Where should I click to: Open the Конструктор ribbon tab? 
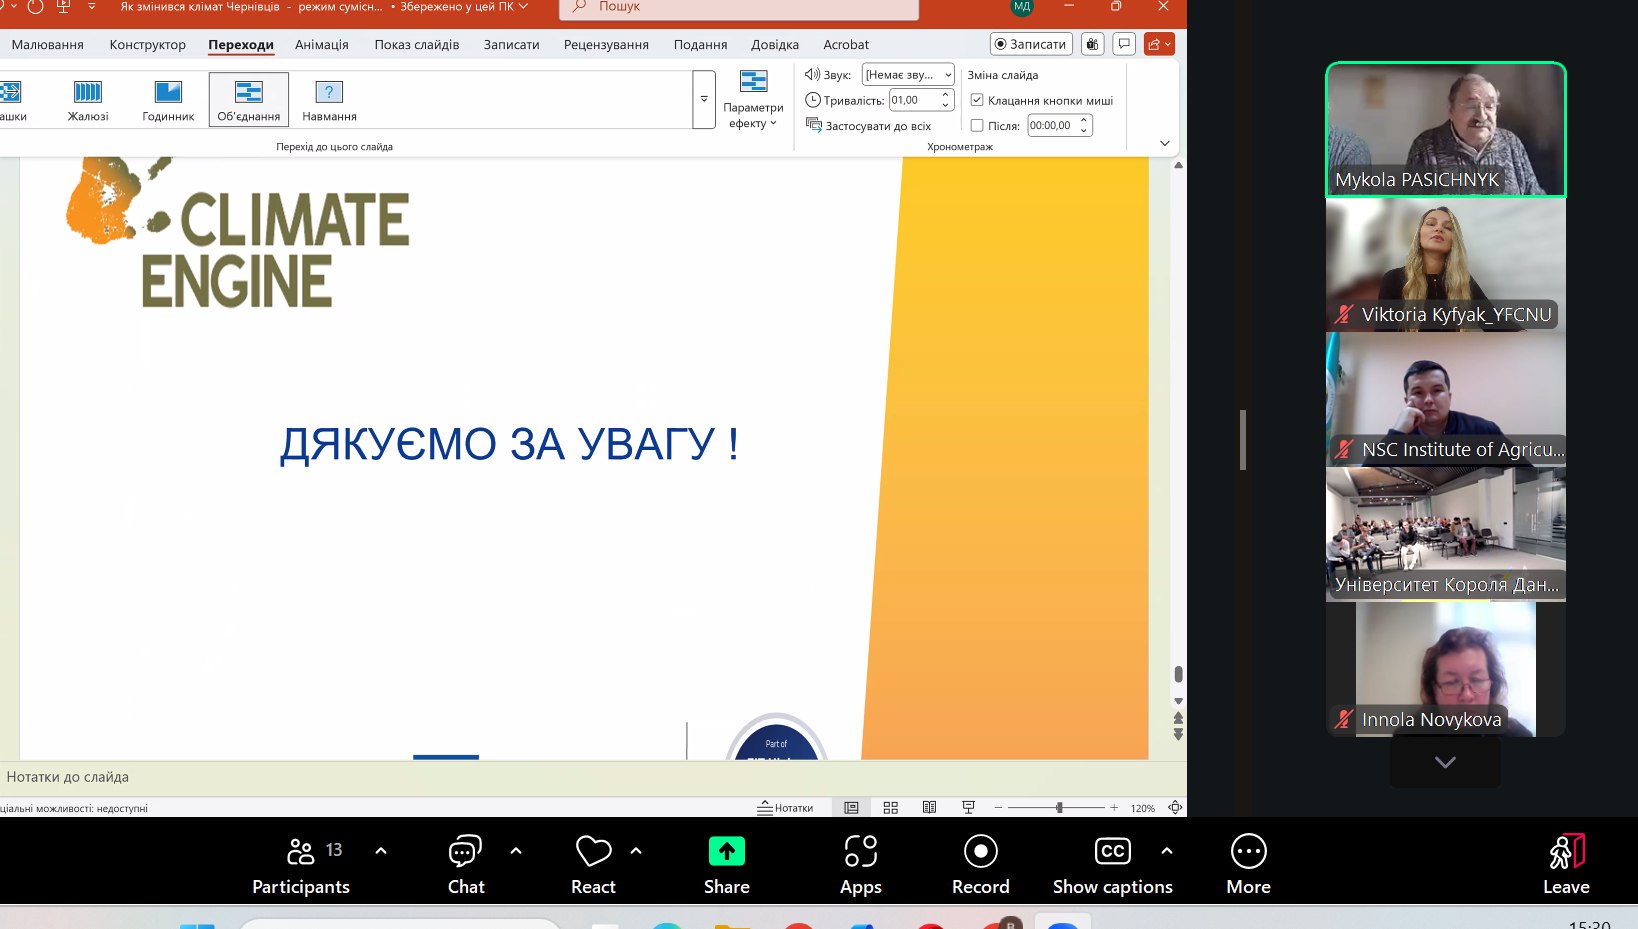148,44
